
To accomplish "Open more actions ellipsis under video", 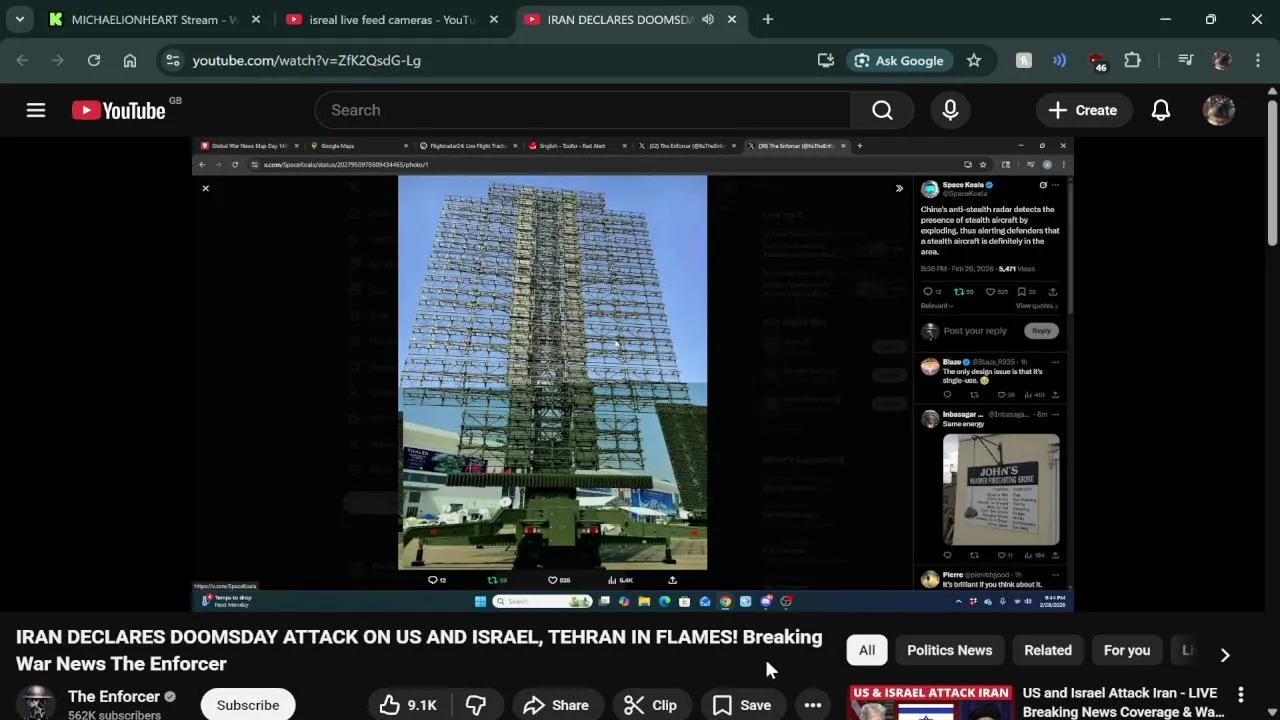I will click(813, 705).
